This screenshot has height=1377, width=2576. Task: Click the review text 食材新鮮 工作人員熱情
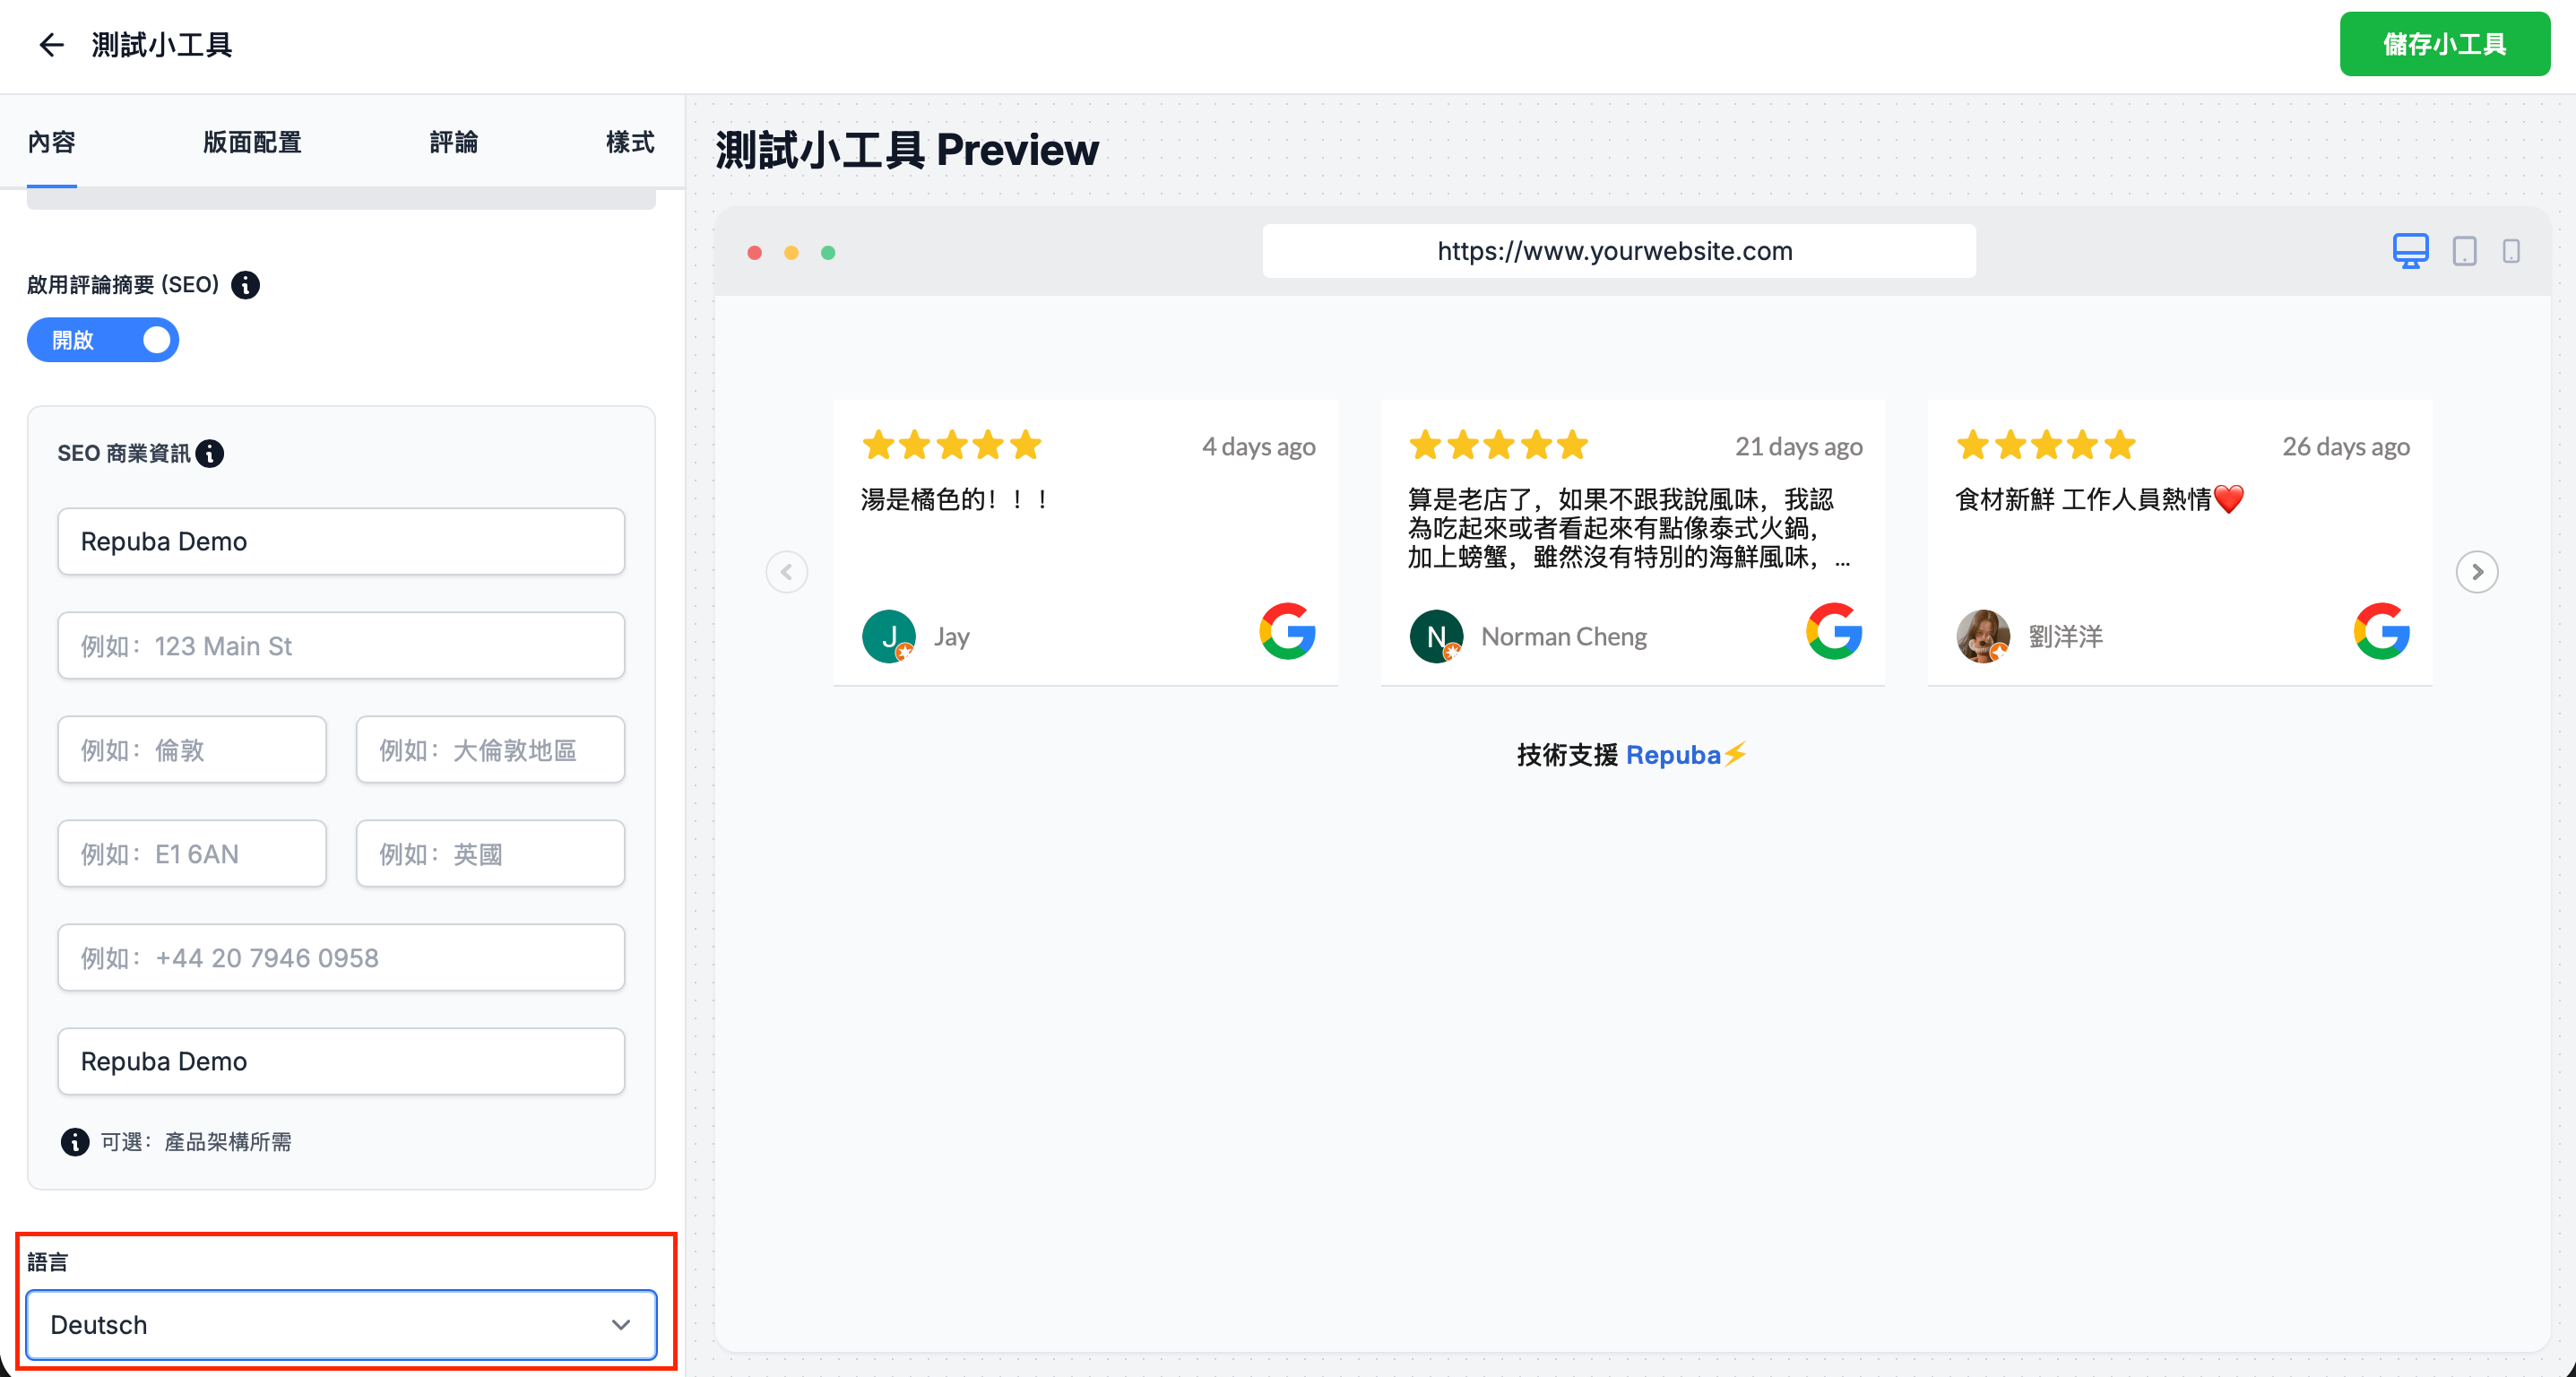pos(2100,499)
